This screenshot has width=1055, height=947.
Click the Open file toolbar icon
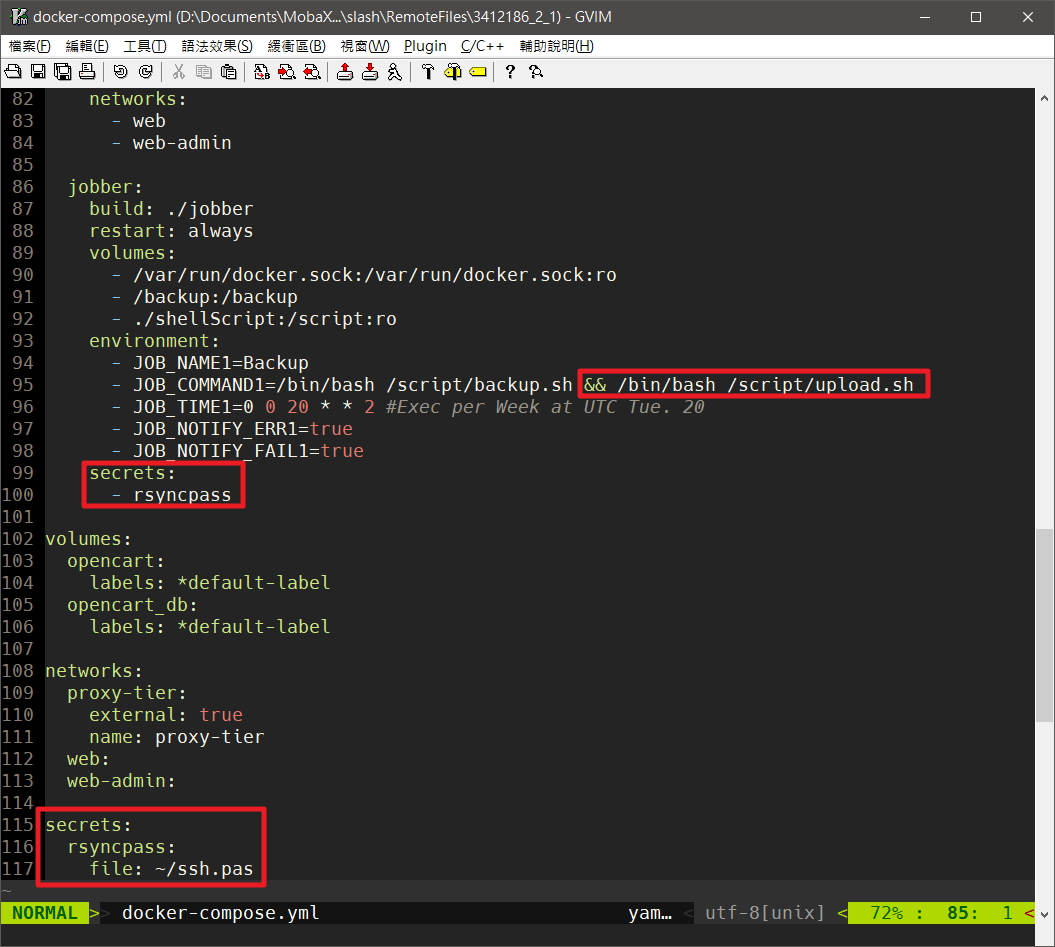[x=14, y=71]
